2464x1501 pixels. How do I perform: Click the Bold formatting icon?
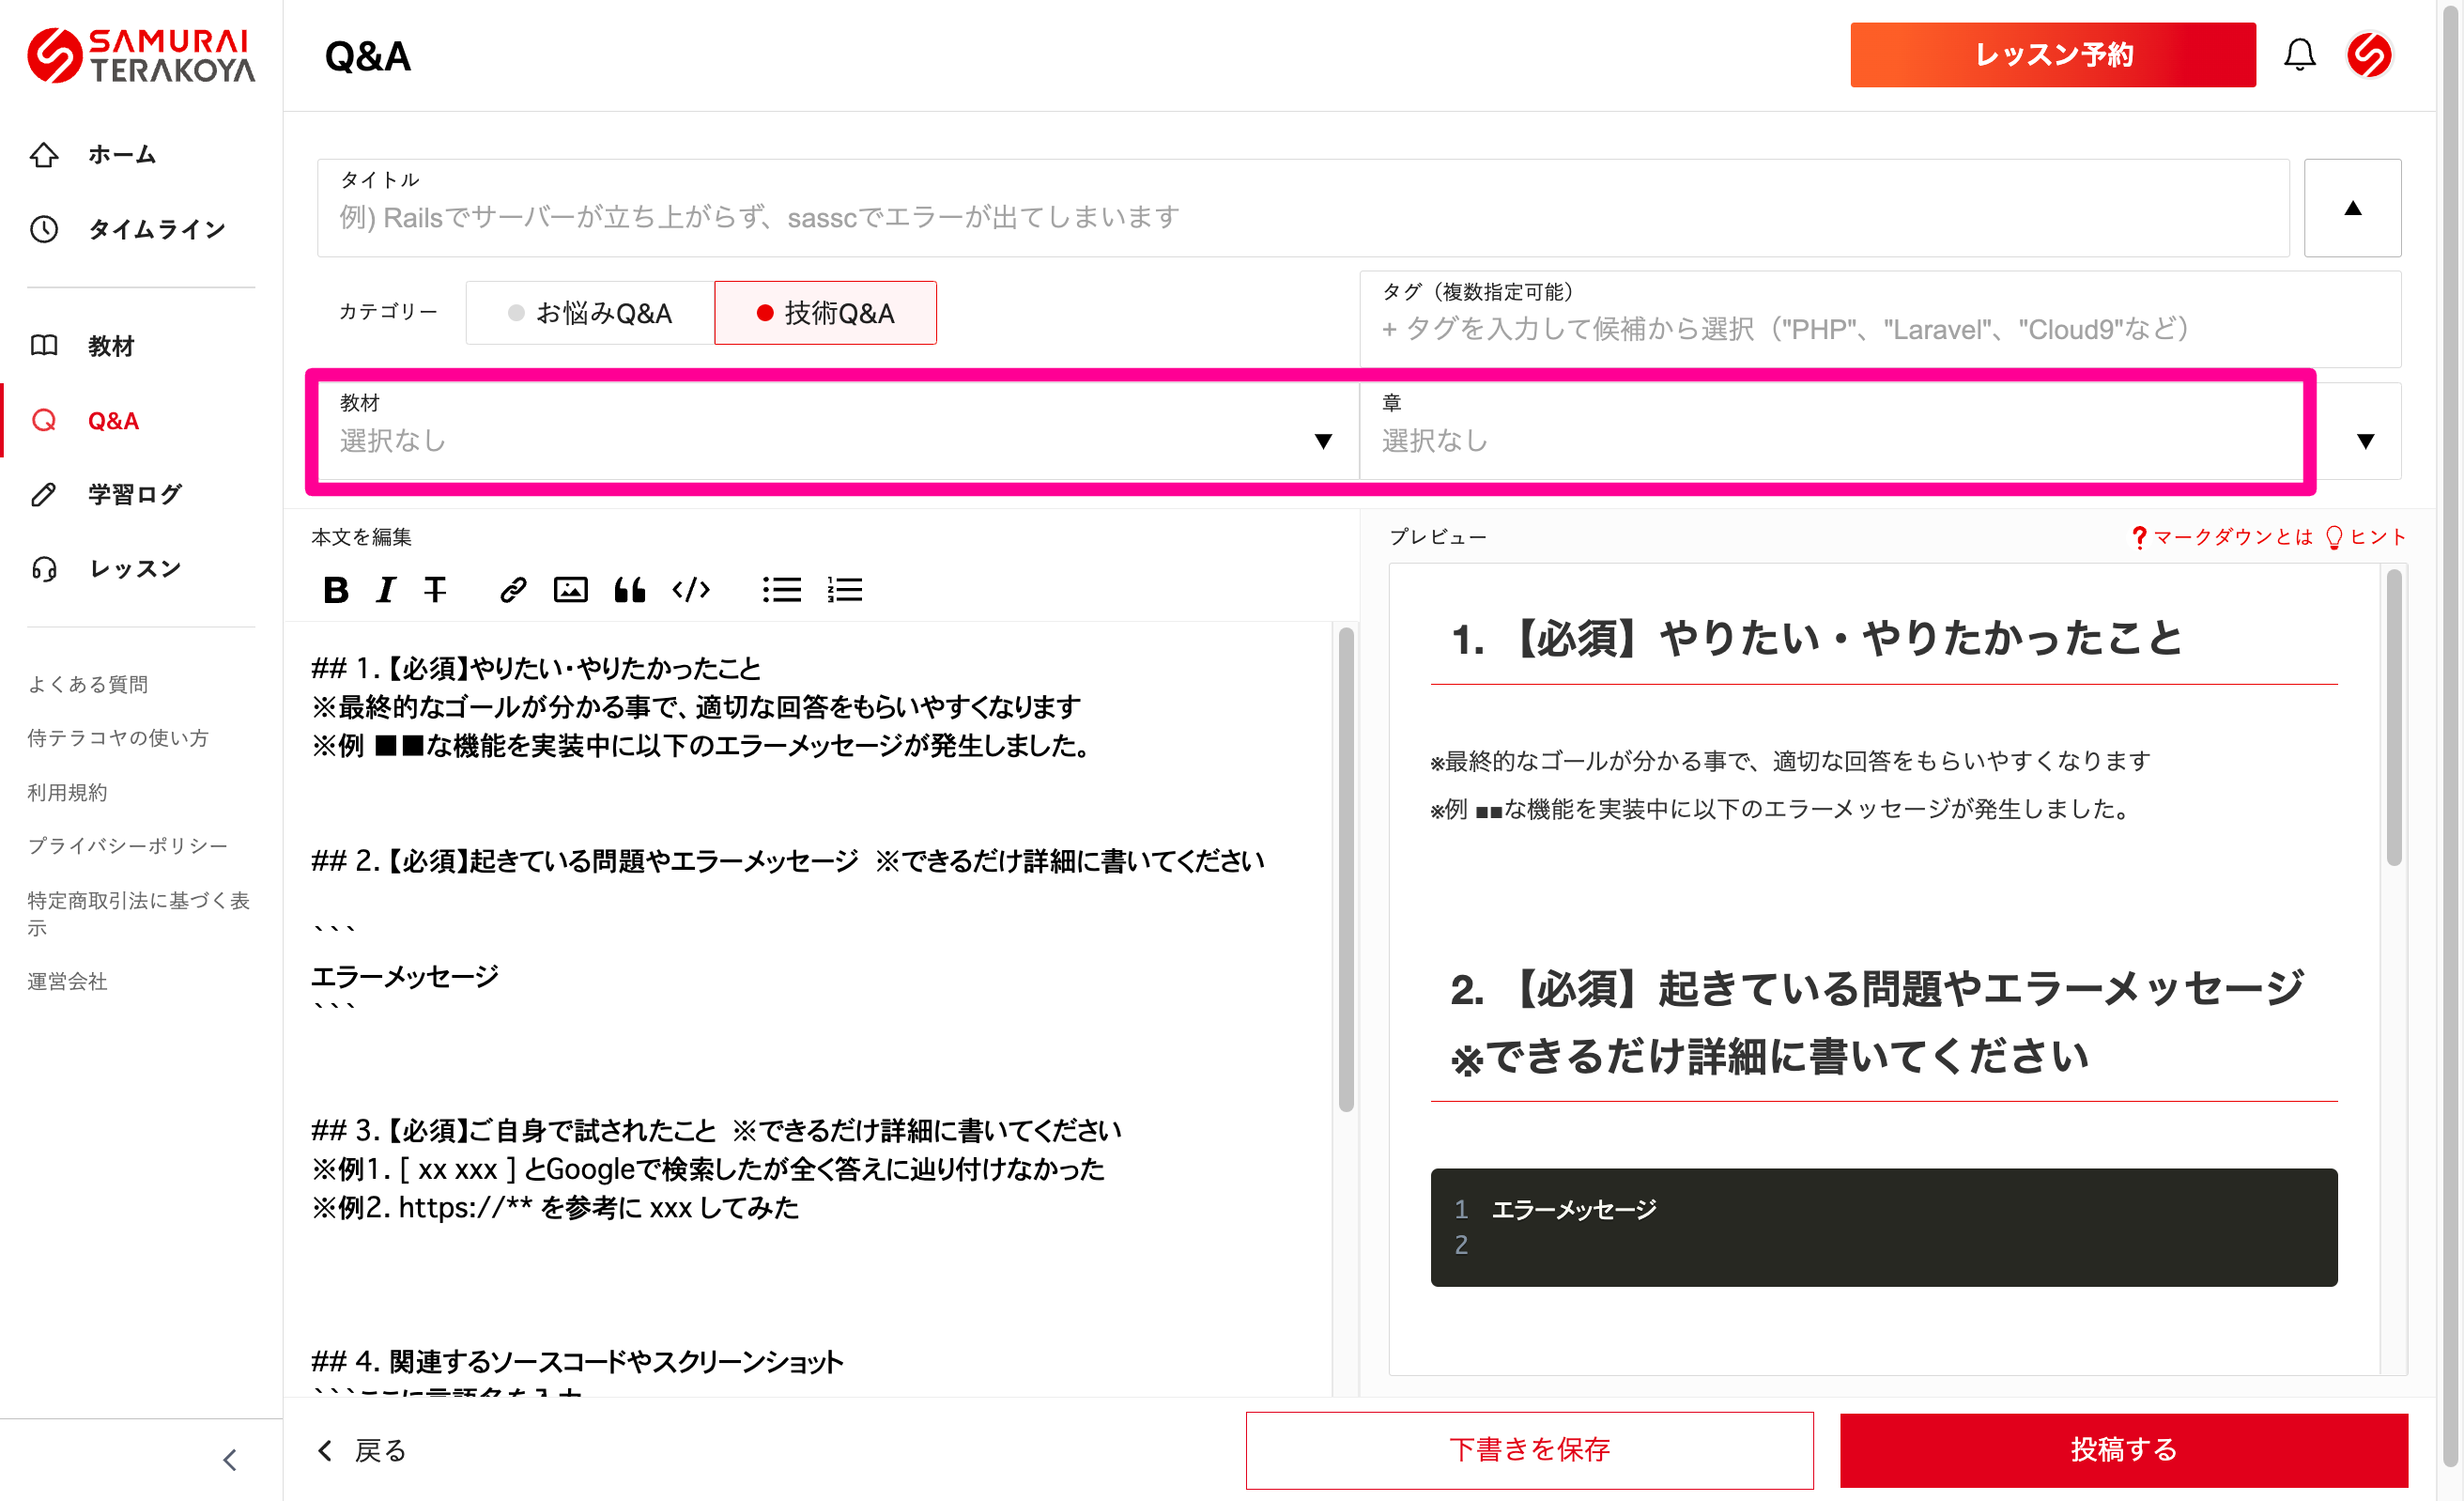click(x=336, y=590)
